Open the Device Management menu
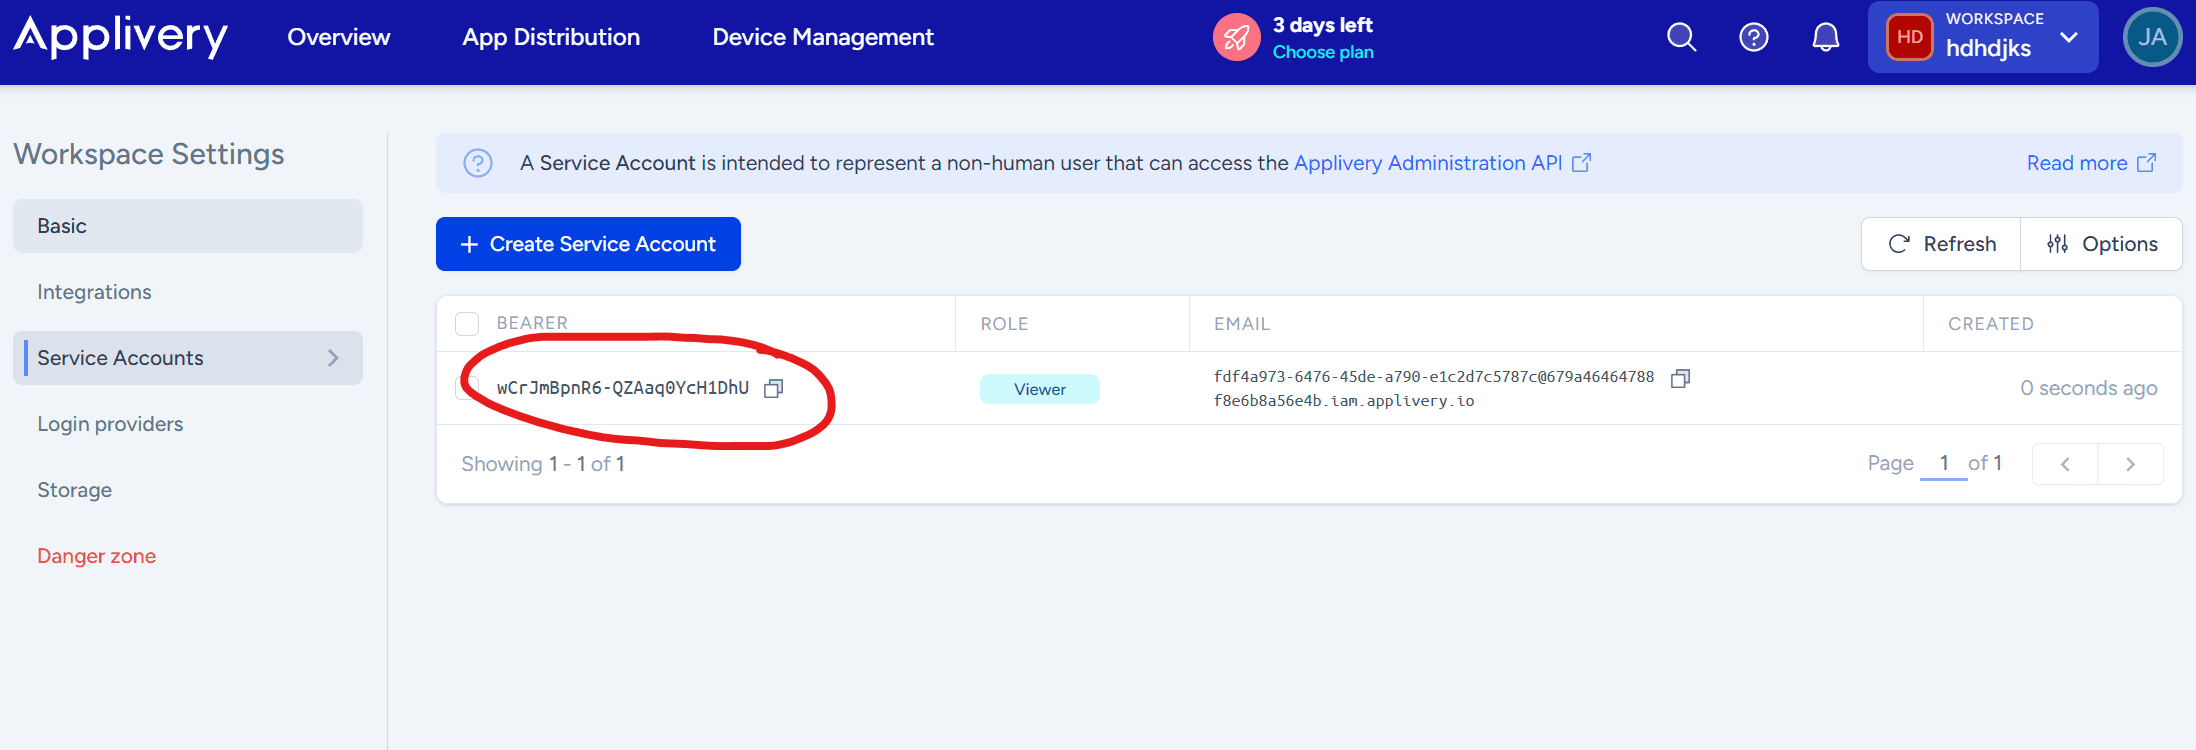Image resolution: width=2196 pixels, height=750 pixels. pos(823,38)
